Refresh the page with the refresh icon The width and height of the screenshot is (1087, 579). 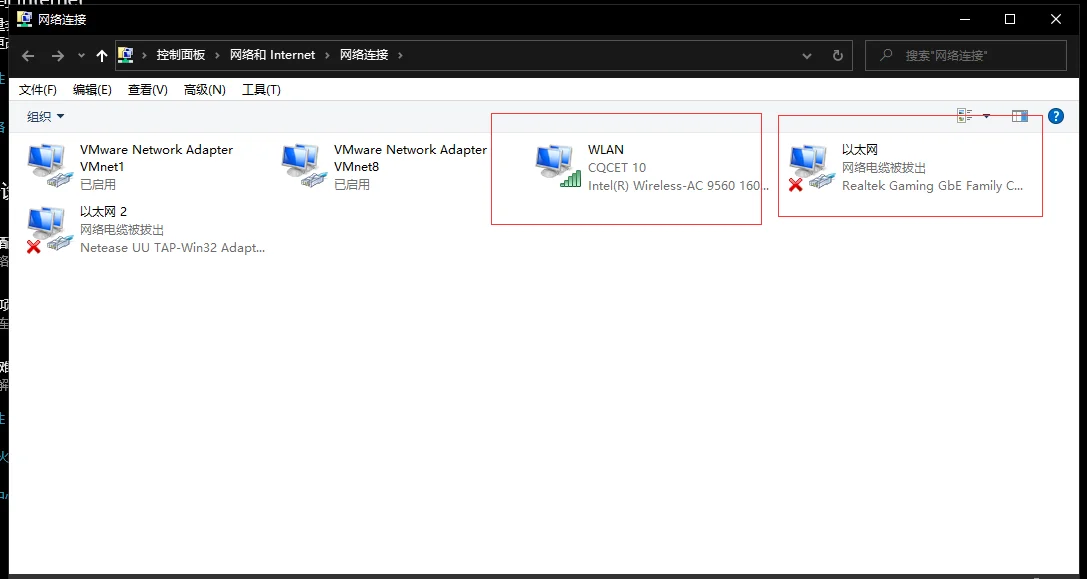click(838, 55)
